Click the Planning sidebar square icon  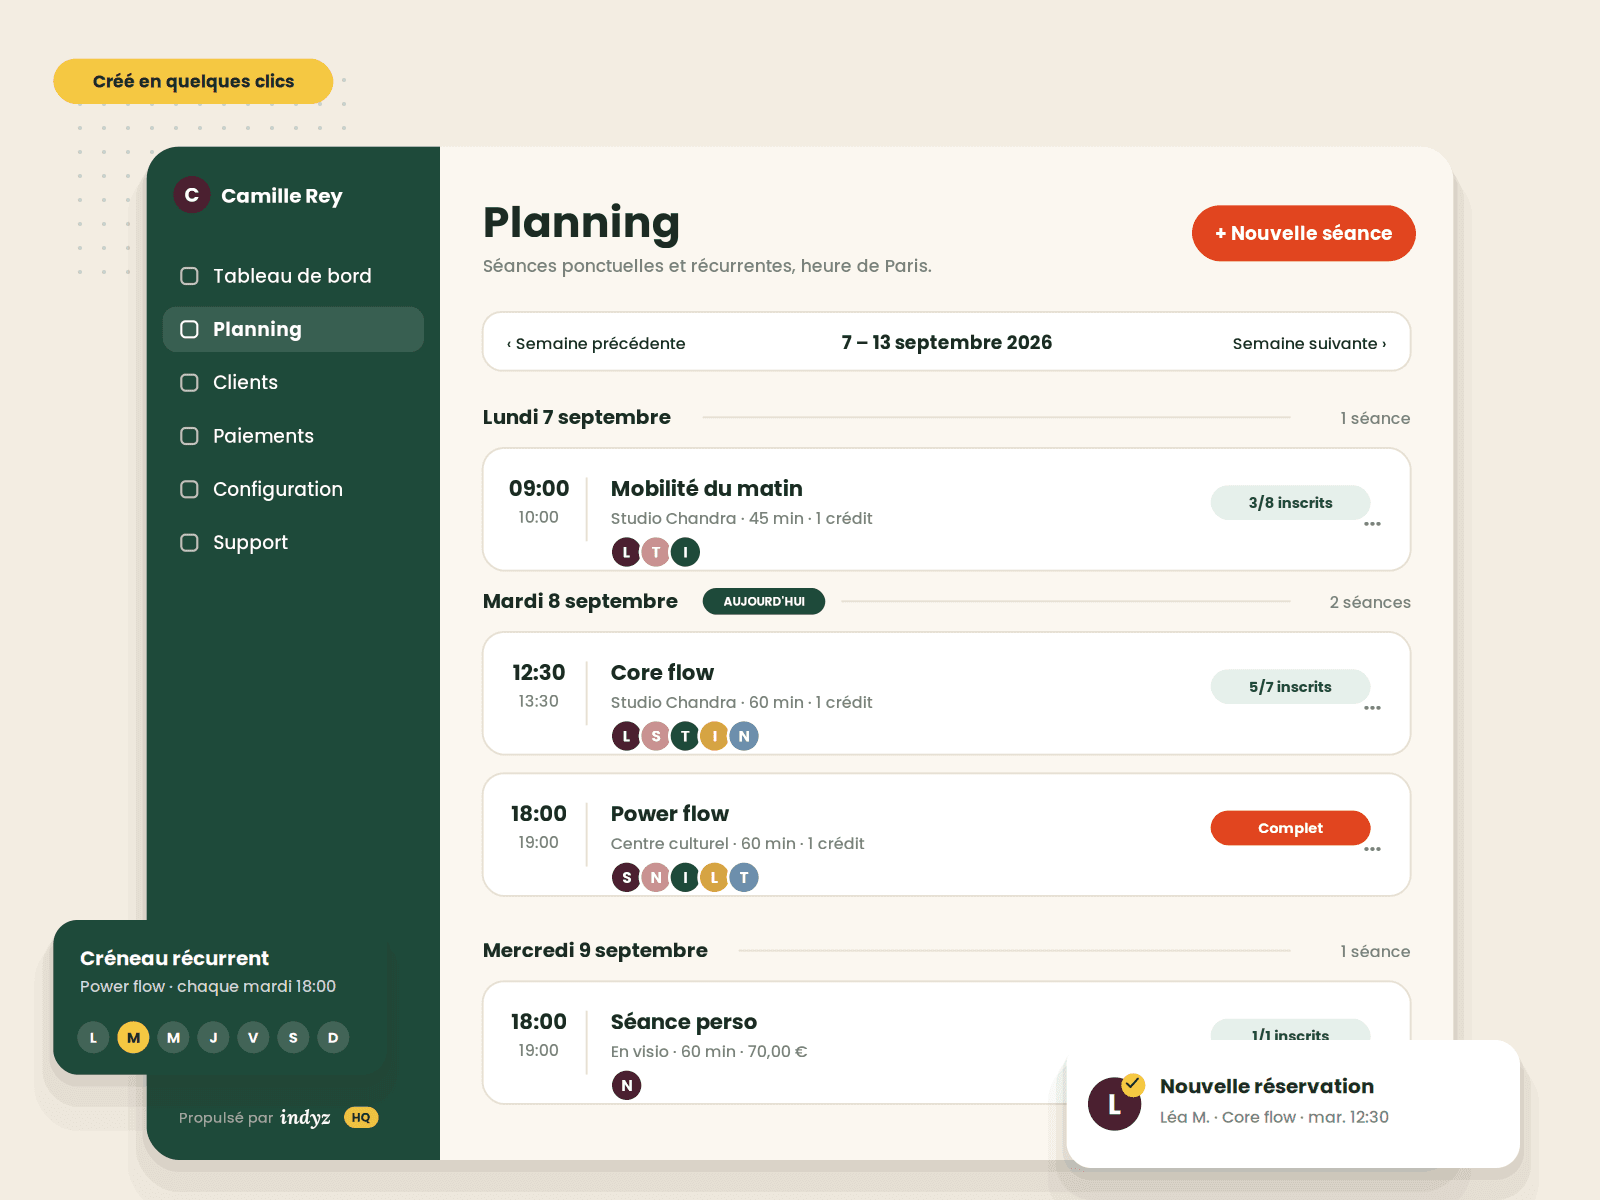click(x=189, y=329)
